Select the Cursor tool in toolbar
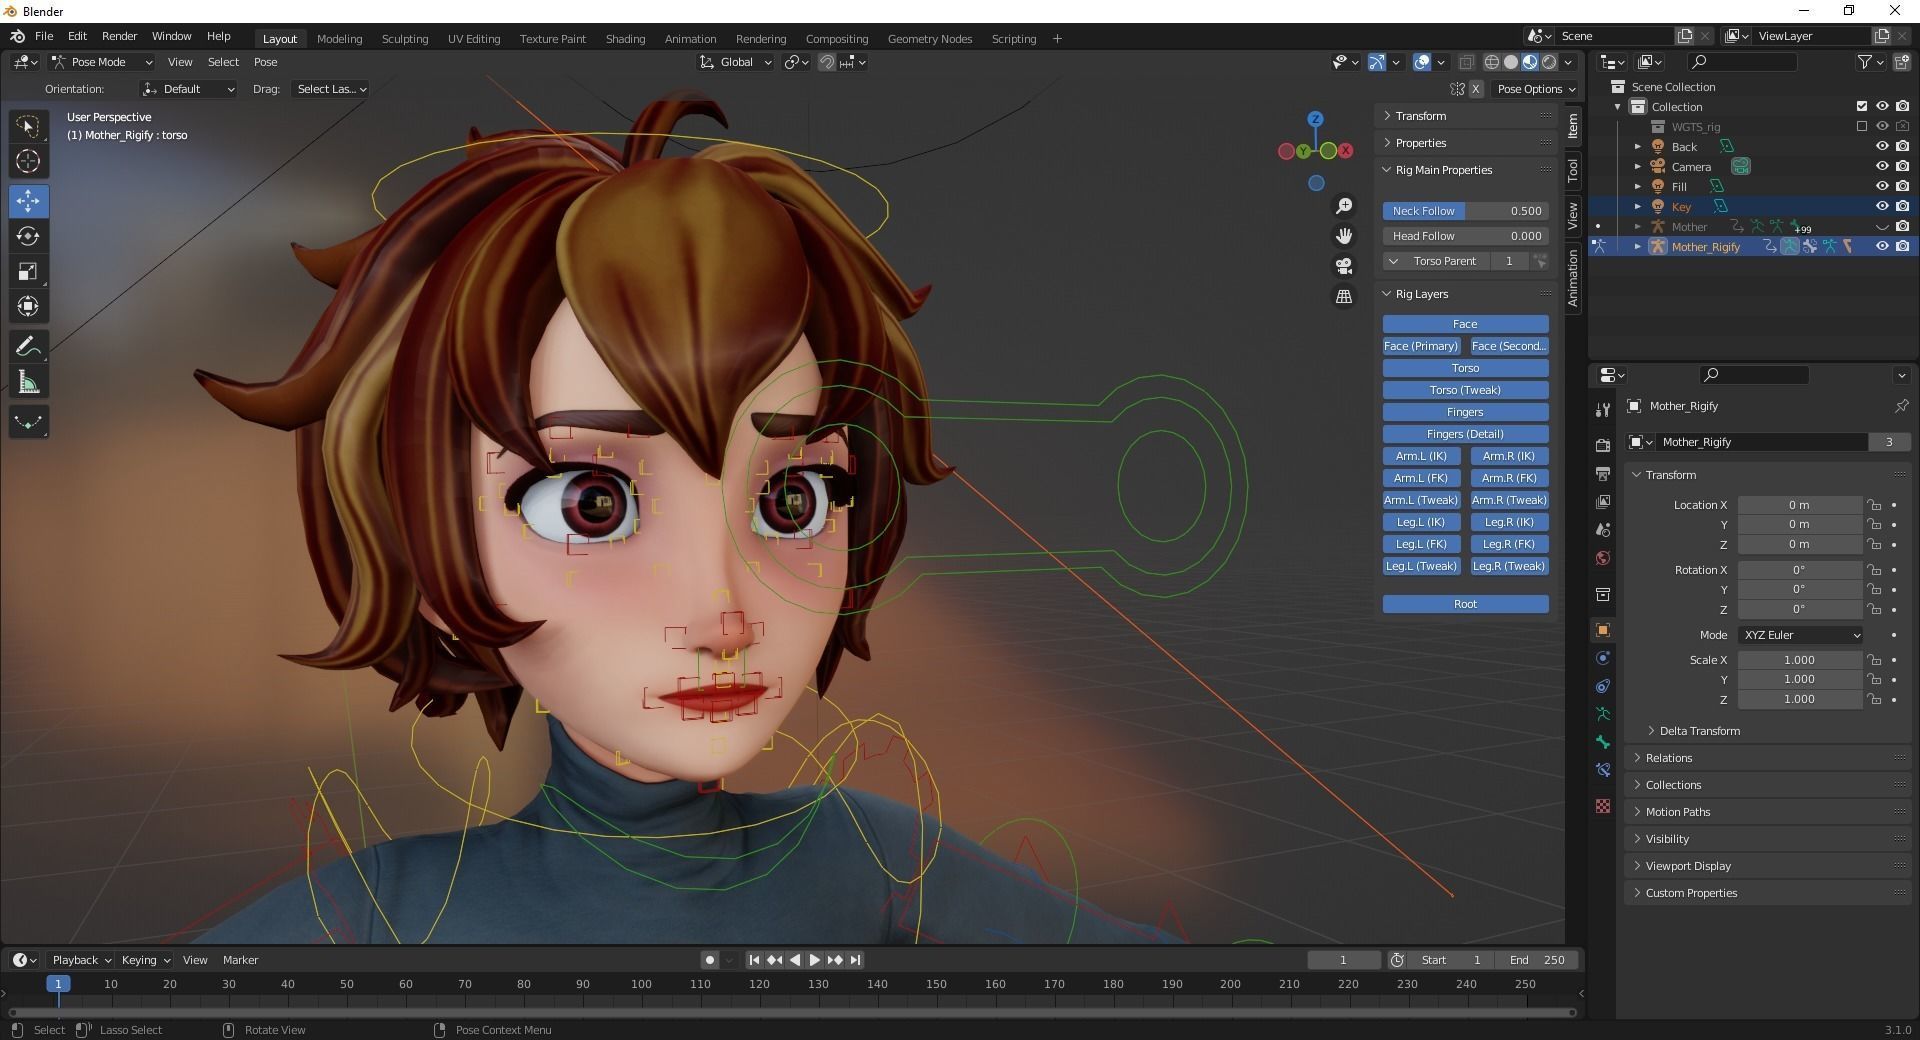 point(28,161)
